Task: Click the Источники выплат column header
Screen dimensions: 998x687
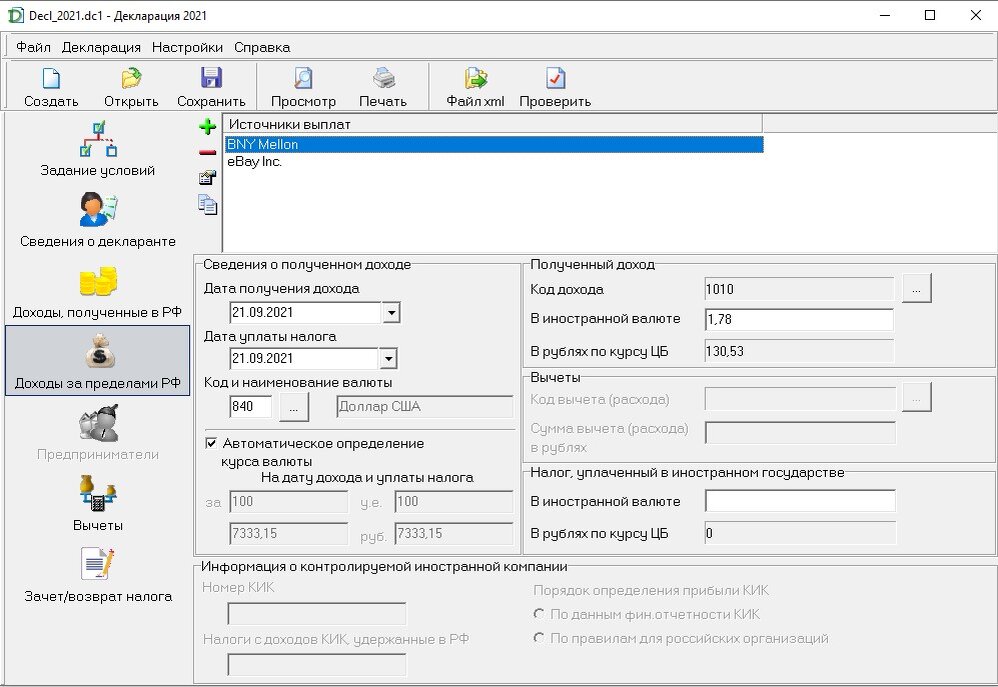Action: [x=493, y=124]
